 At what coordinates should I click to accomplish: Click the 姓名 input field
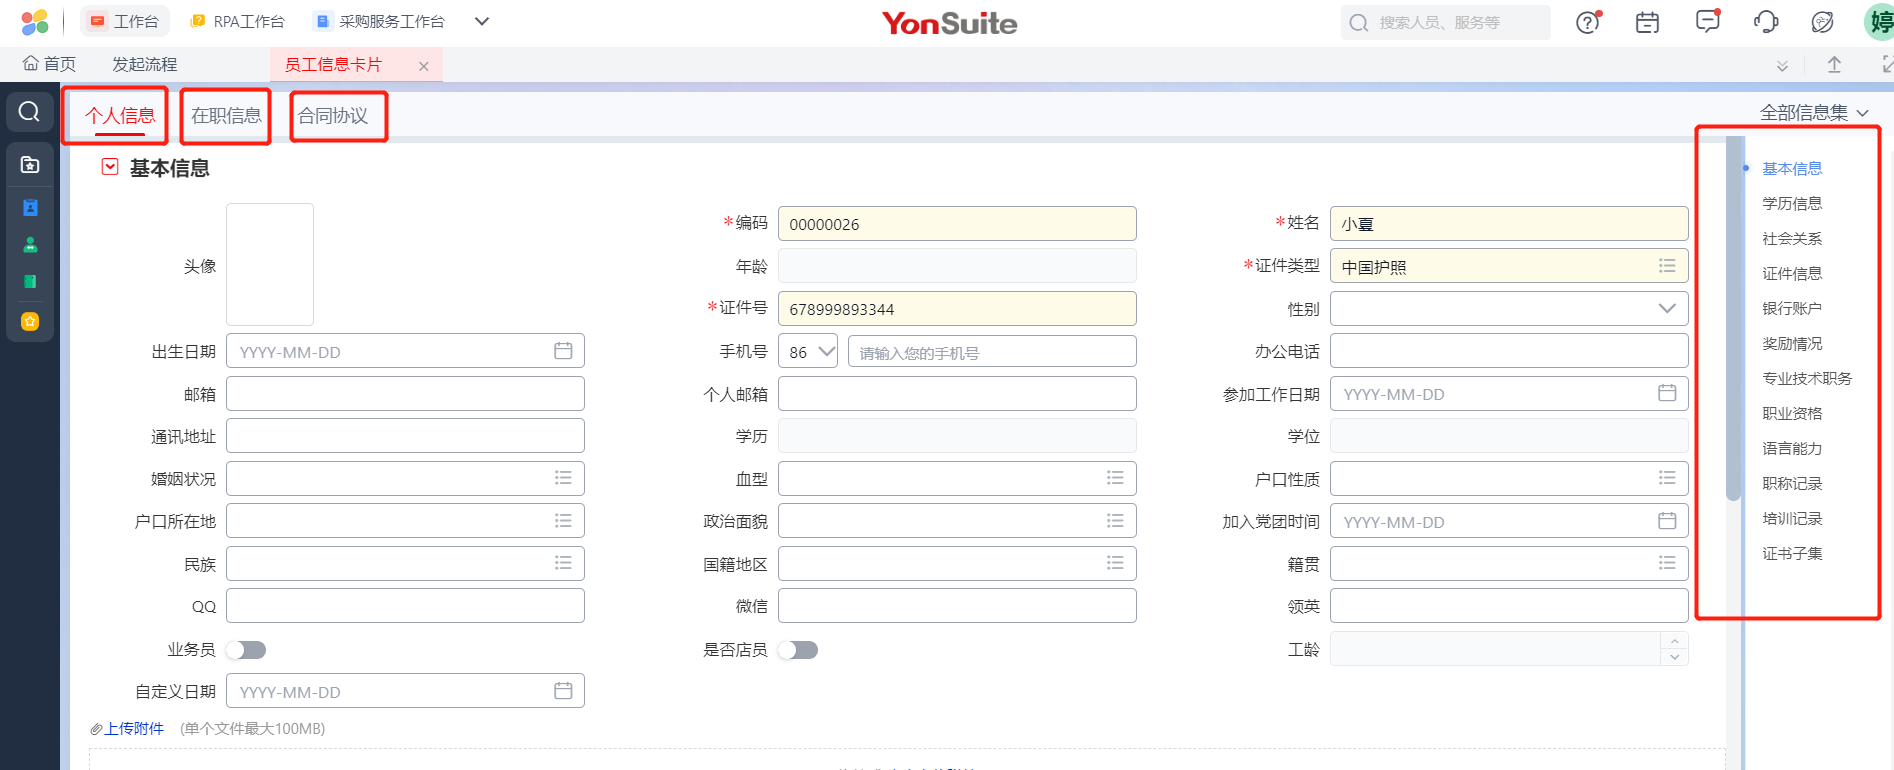[1509, 223]
